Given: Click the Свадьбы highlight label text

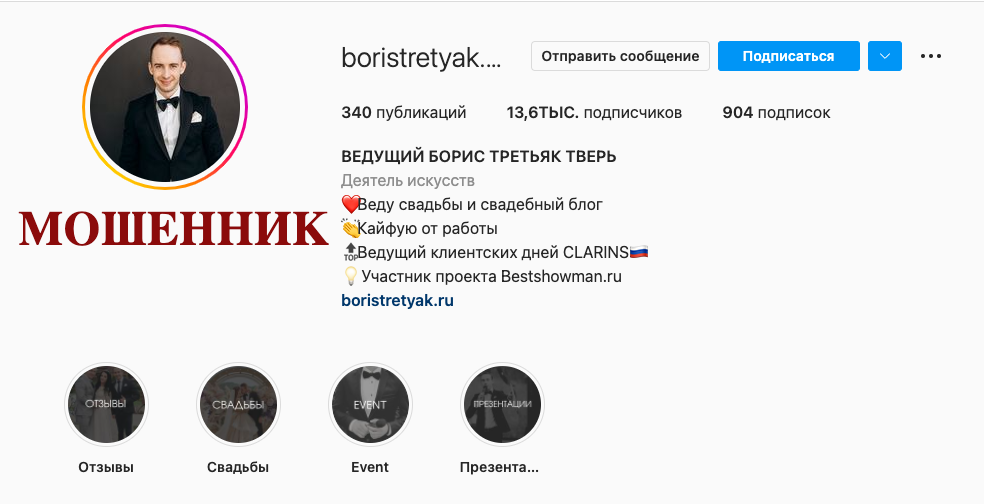Looking at the screenshot, I should click(238, 467).
